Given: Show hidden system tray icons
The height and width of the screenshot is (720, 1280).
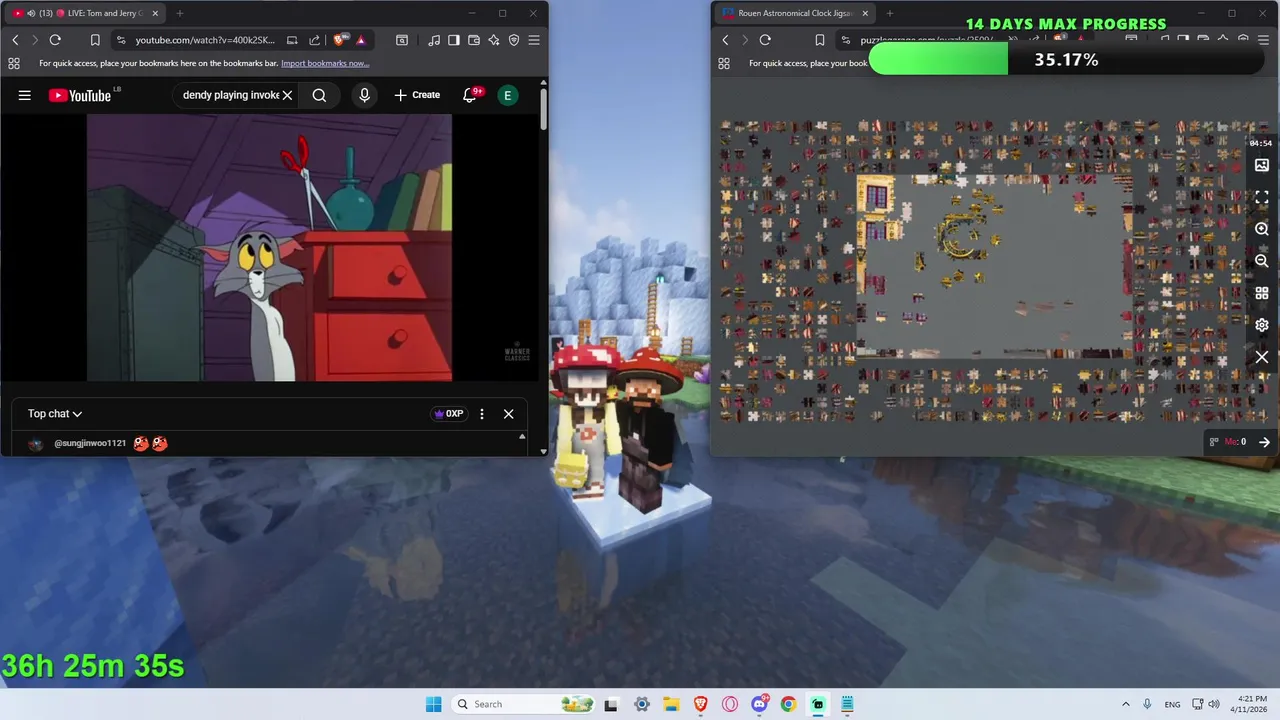Looking at the screenshot, I should tap(1125, 704).
